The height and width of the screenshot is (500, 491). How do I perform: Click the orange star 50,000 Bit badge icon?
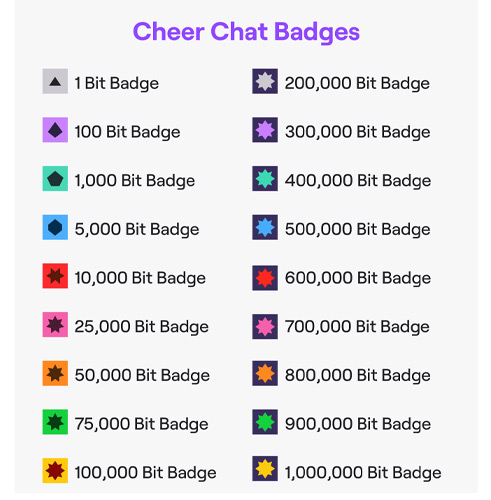pyautogui.click(x=55, y=373)
